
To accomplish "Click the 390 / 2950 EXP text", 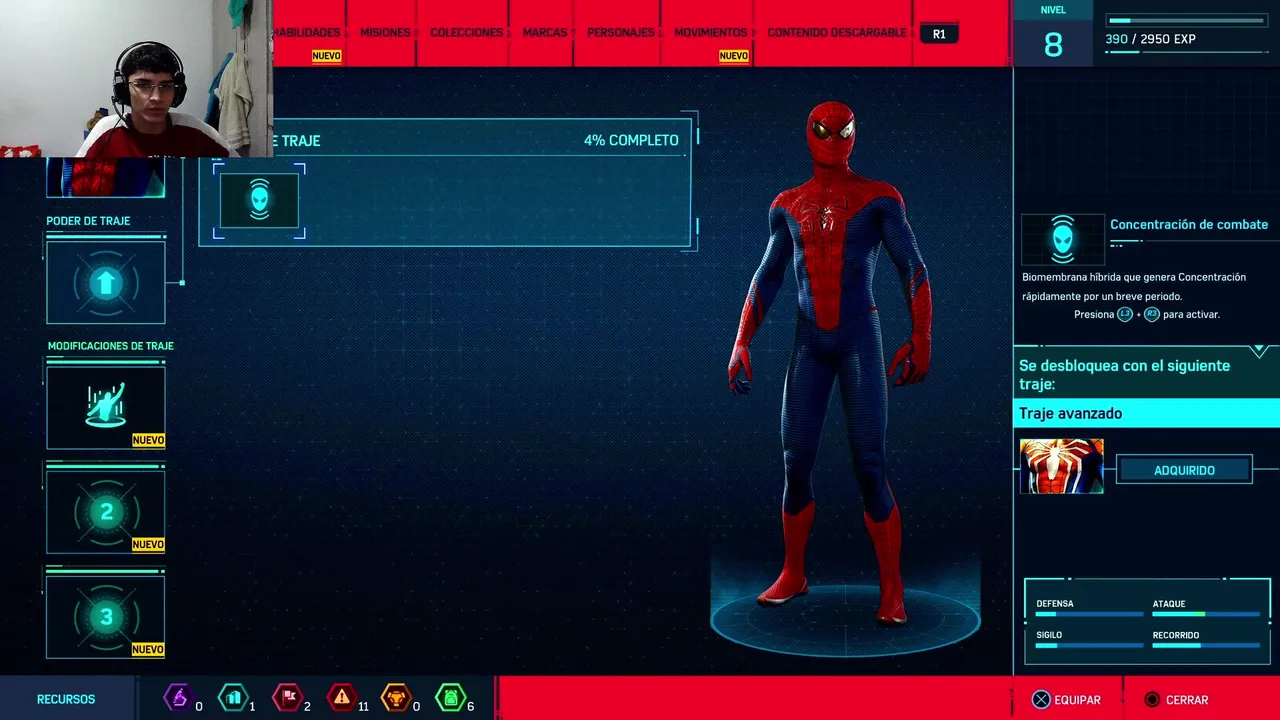I will click(x=1150, y=39).
